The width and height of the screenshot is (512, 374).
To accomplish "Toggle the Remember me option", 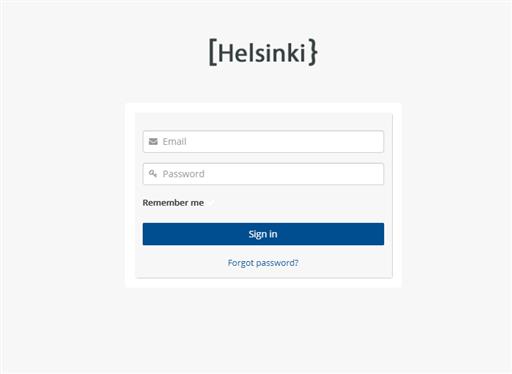I will [x=173, y=203].
